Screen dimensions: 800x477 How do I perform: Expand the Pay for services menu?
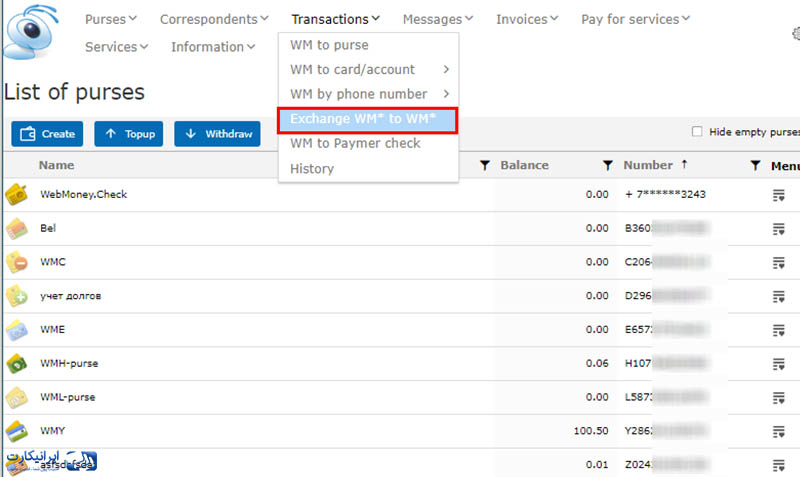pyautogui.click(x=635, y=19)
